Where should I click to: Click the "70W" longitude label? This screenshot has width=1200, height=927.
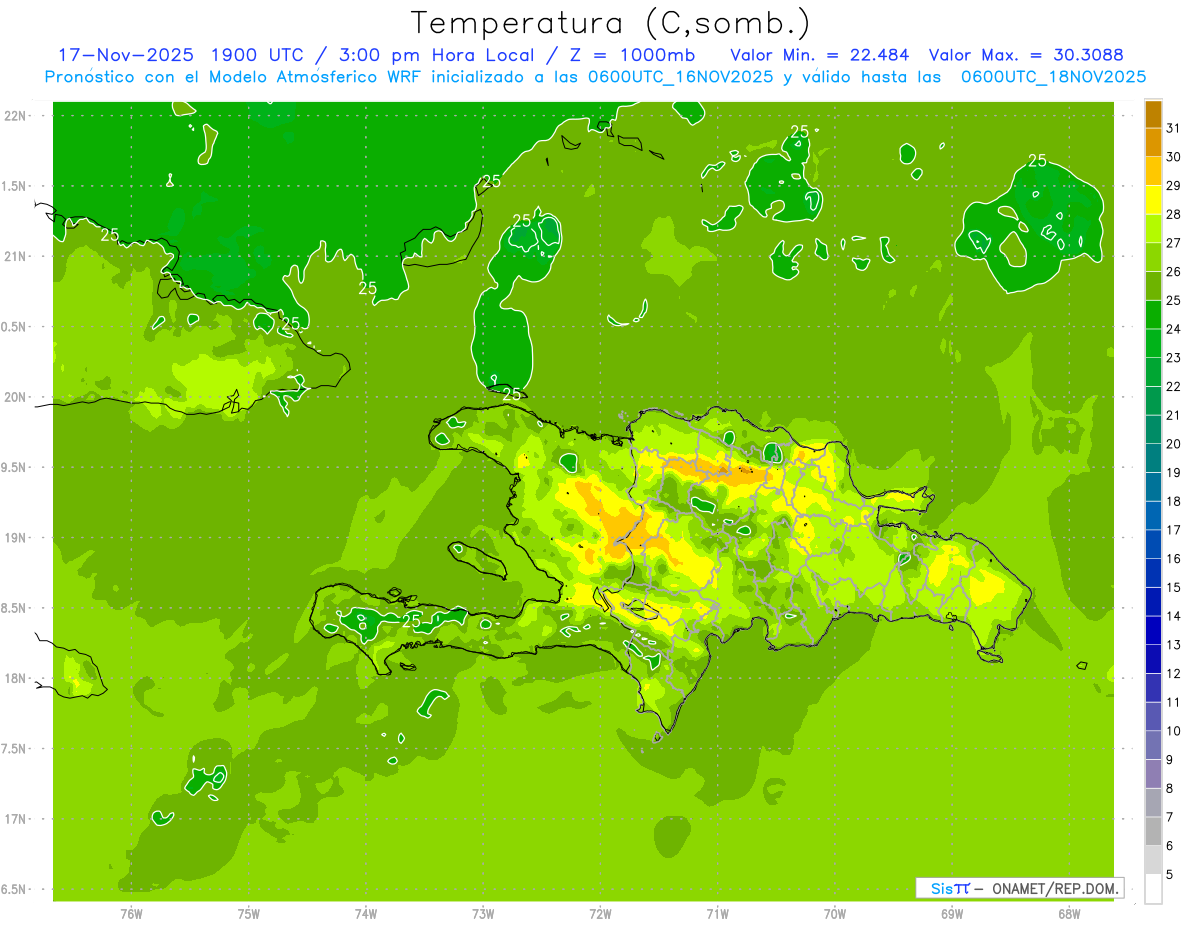[835, 914]
